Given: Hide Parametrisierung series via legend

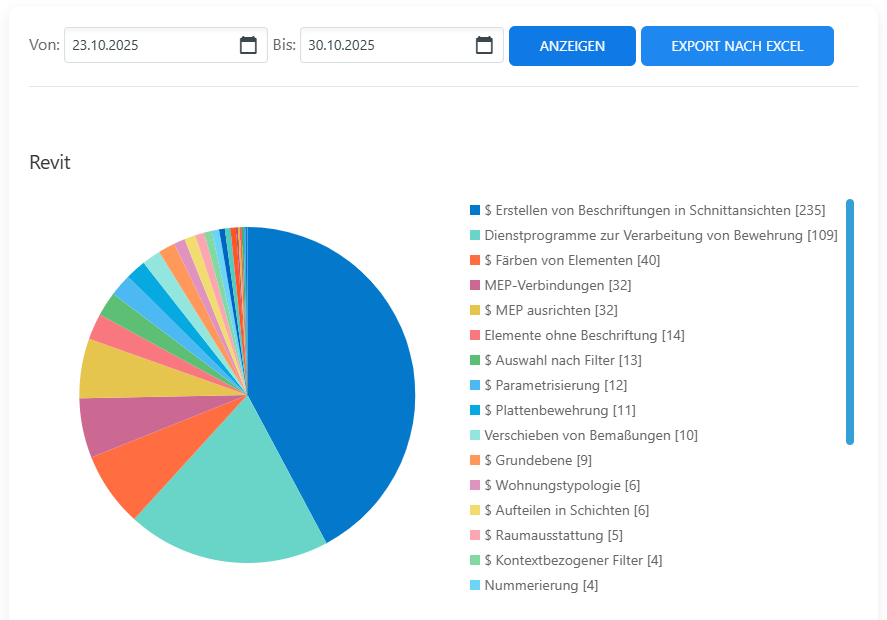Looking at the screenshot, I should [555, 385].
